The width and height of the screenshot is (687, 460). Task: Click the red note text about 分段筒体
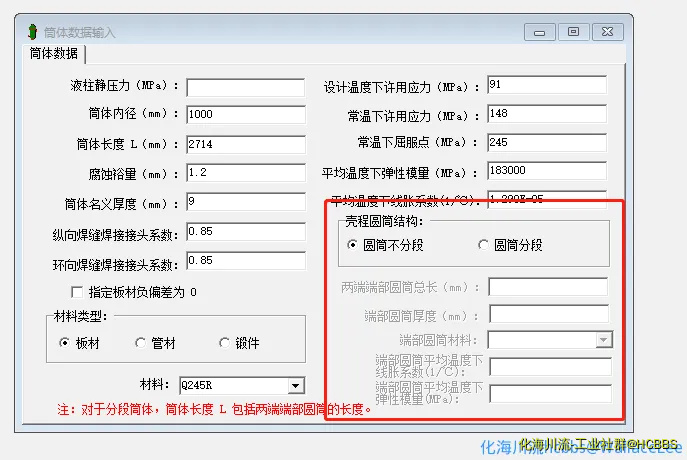(214, 409)
